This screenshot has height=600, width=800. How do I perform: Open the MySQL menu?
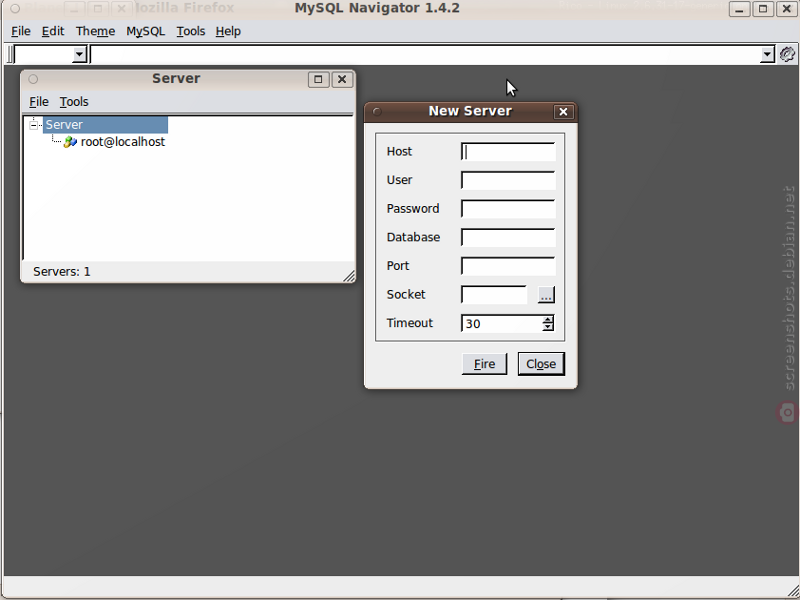pos(145,31)
